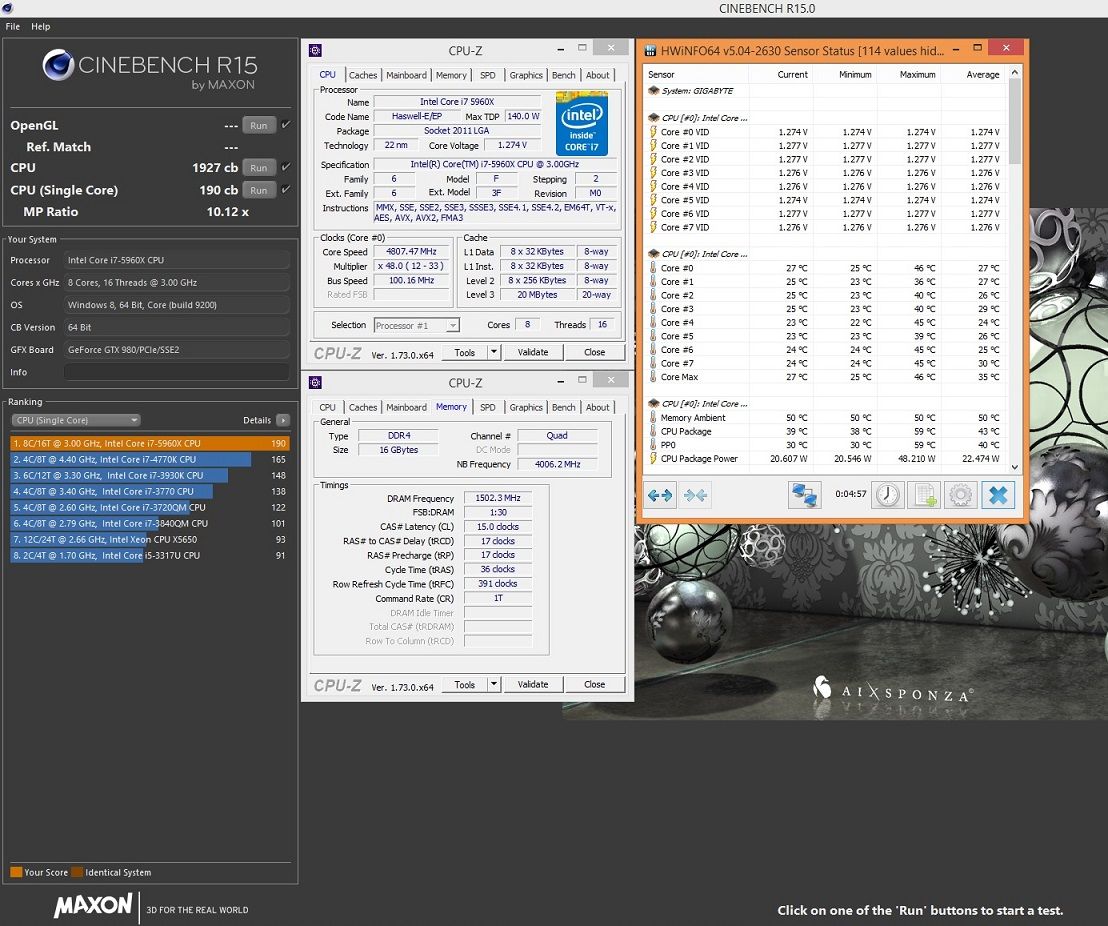Run the CPU multi-core benchmark
The image size is (1108, 926).
tap(259, 168)
